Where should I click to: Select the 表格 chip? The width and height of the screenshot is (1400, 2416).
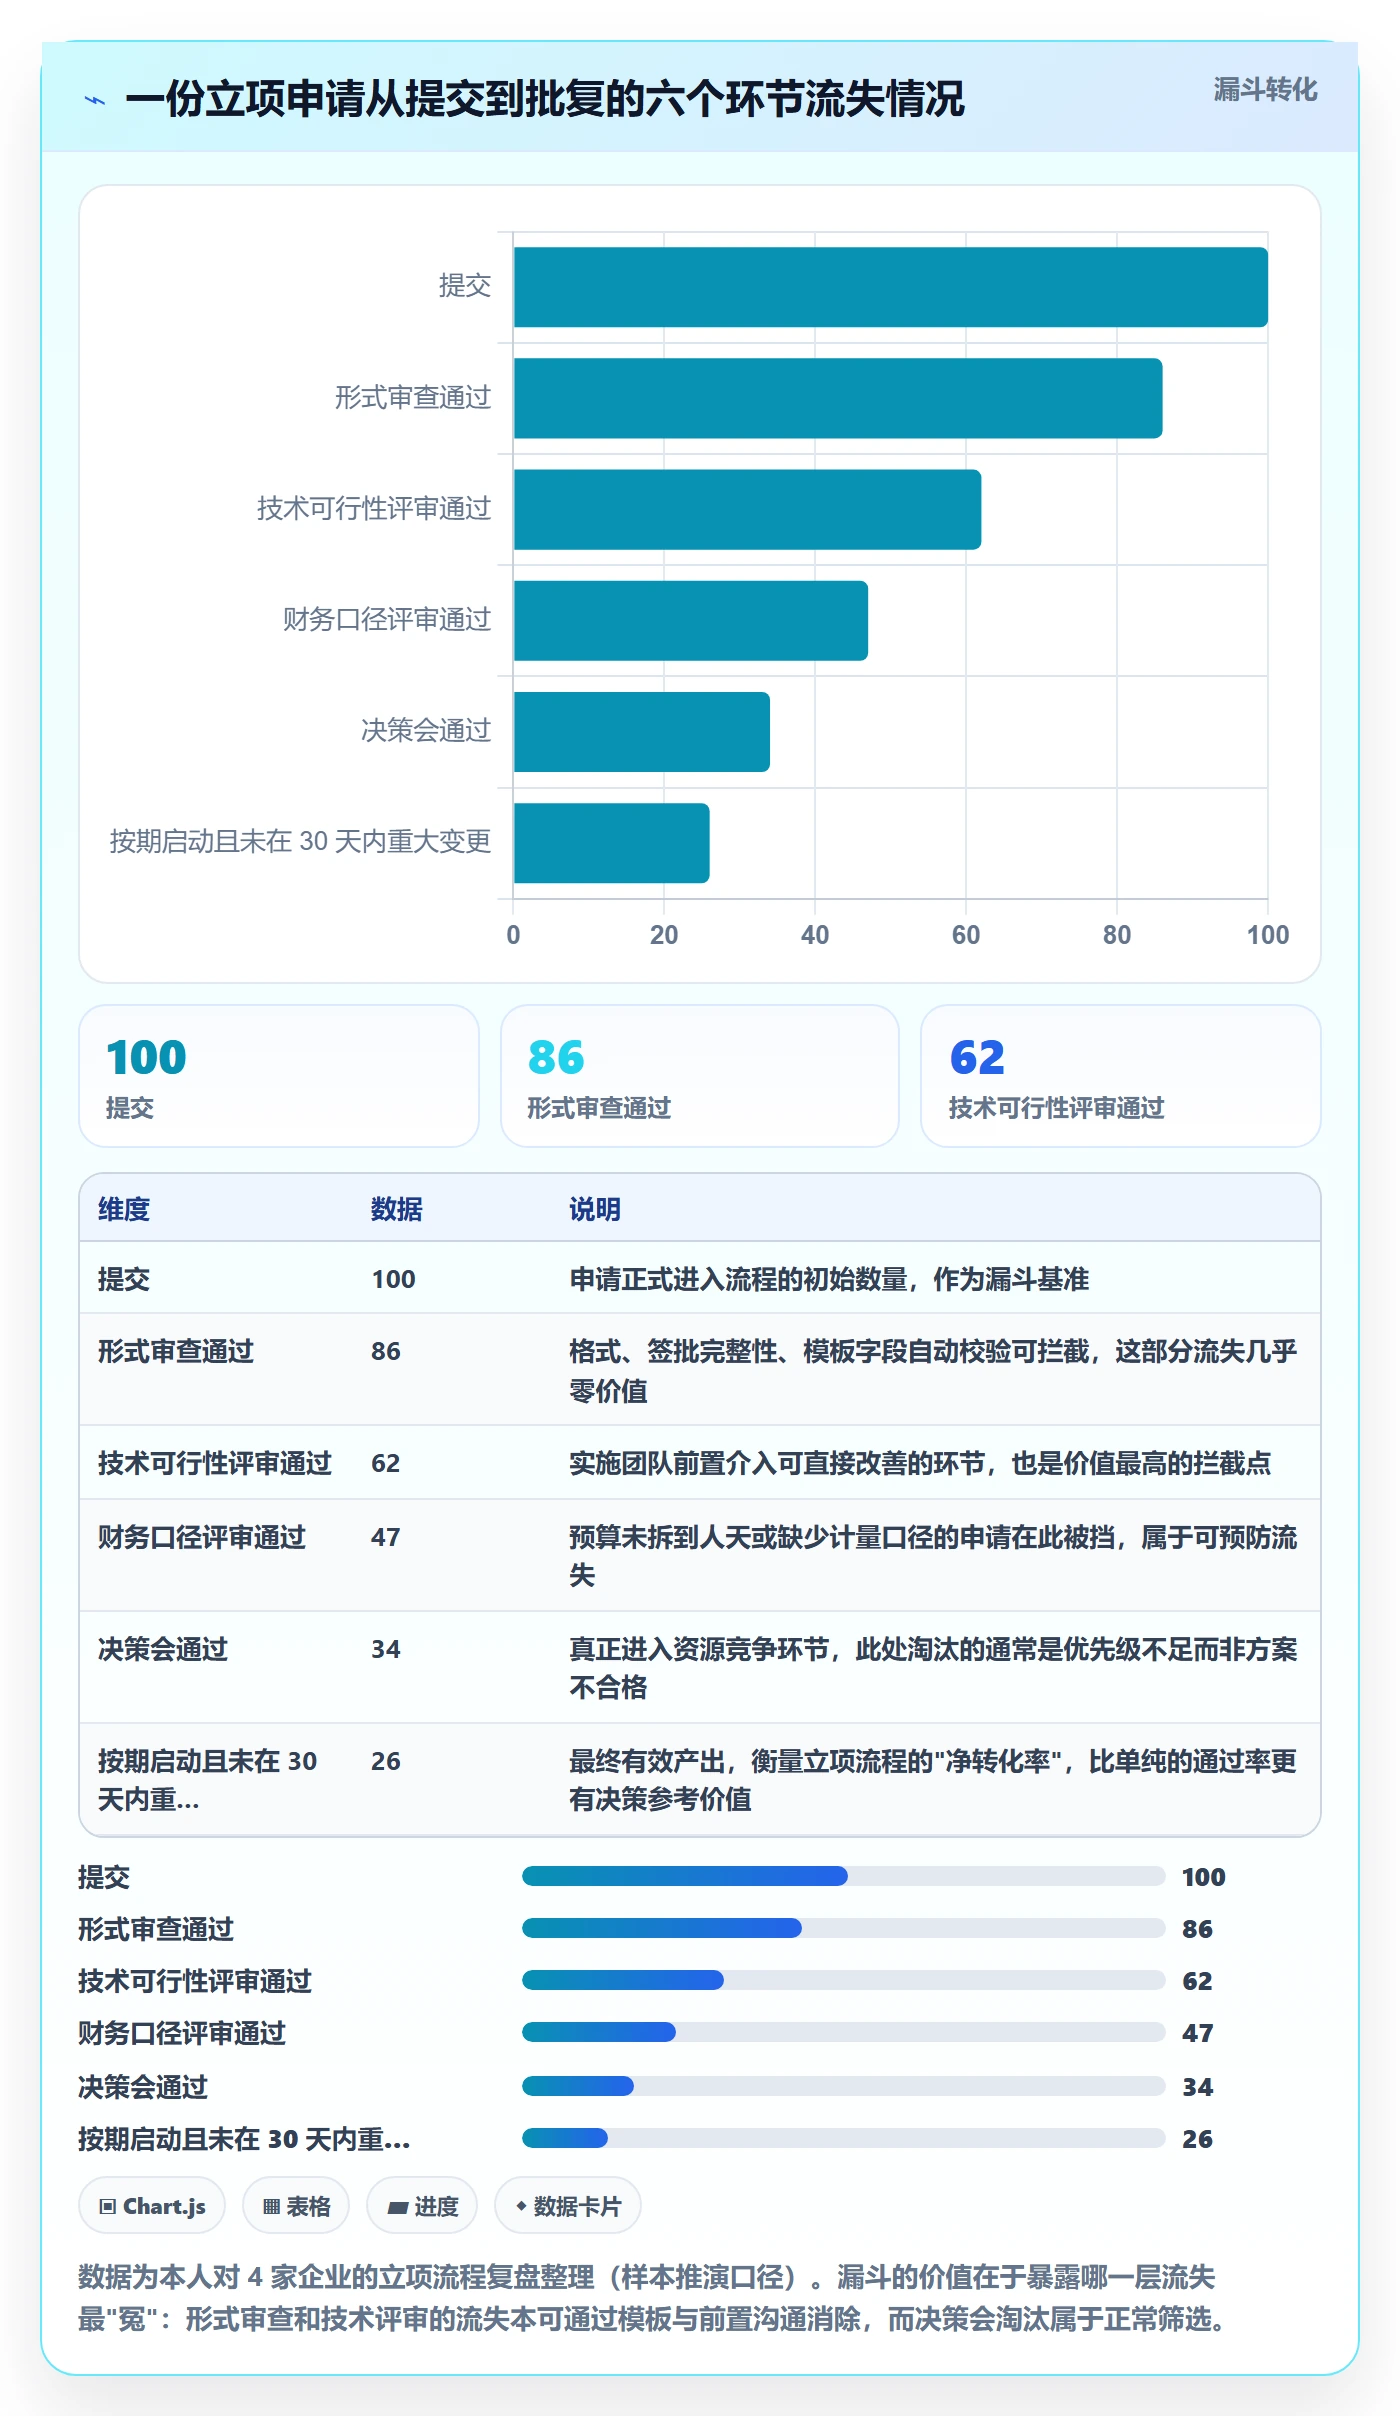coord(296,2206)
